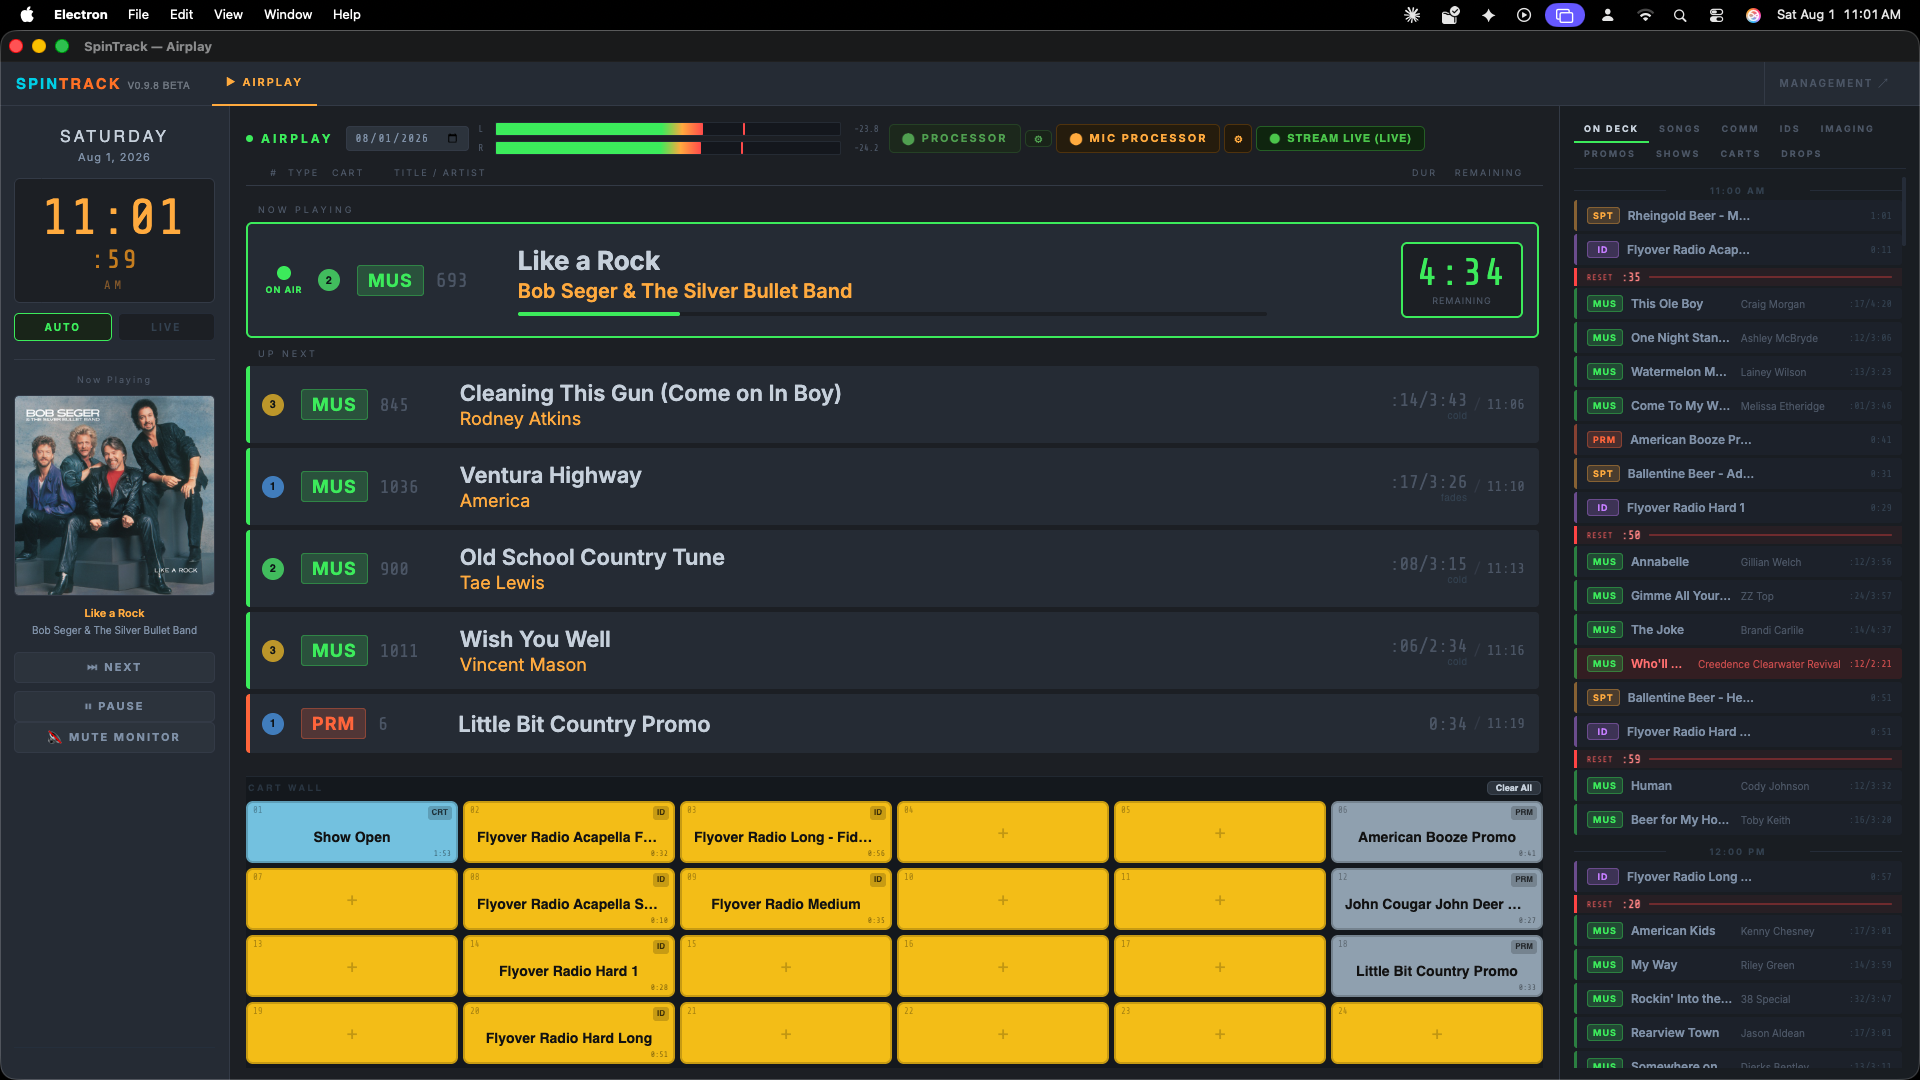Select Human by Cody Johnson

[x=1738, y=786]
